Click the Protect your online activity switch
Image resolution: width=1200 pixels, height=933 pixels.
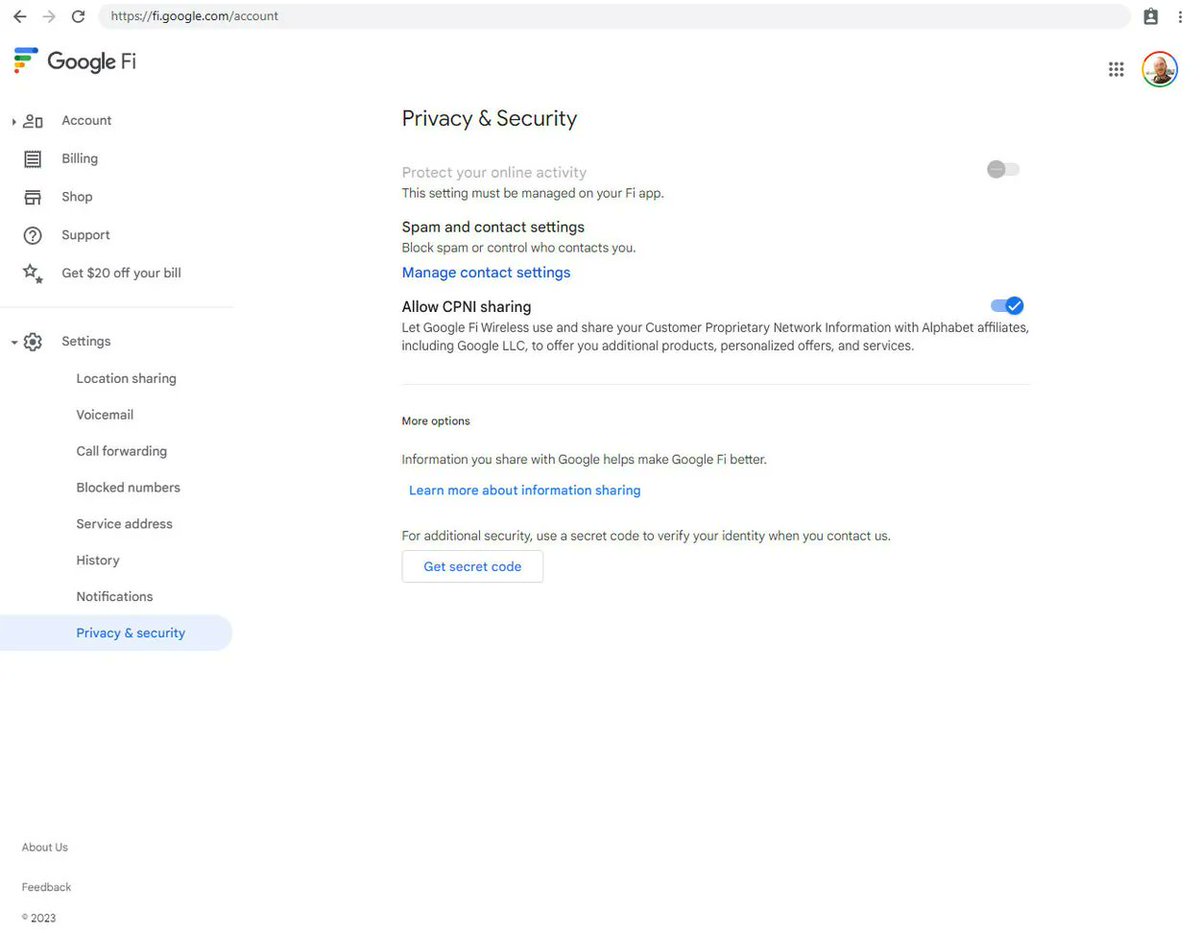click(x=1003, y=169)
